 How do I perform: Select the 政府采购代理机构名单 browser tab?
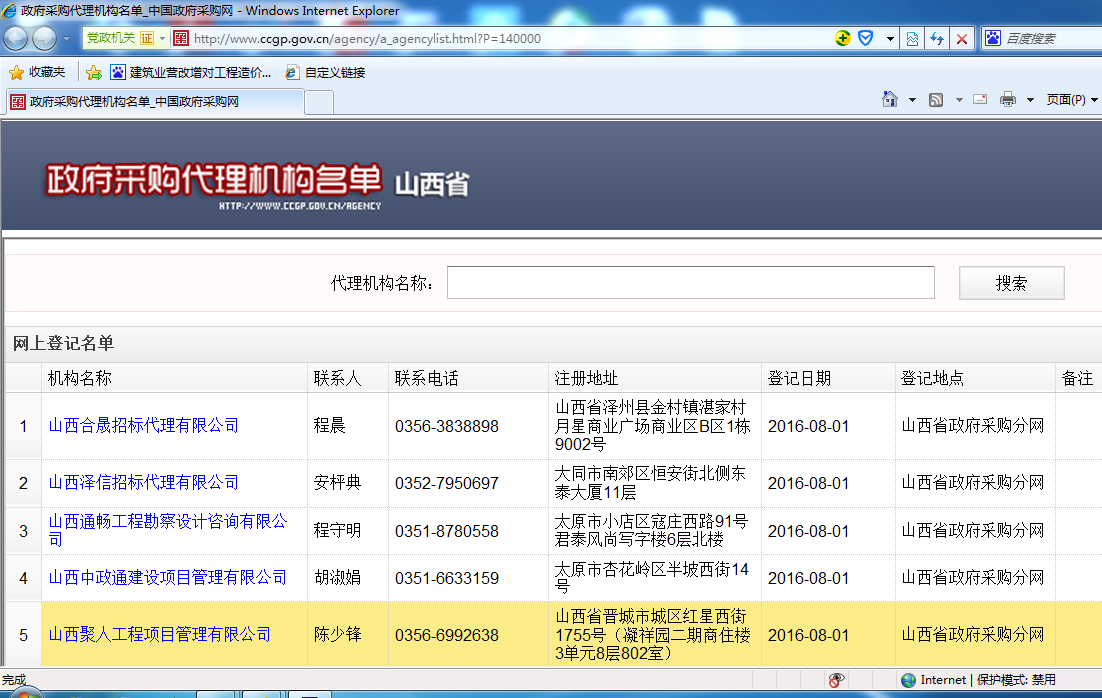click(155, 102)
